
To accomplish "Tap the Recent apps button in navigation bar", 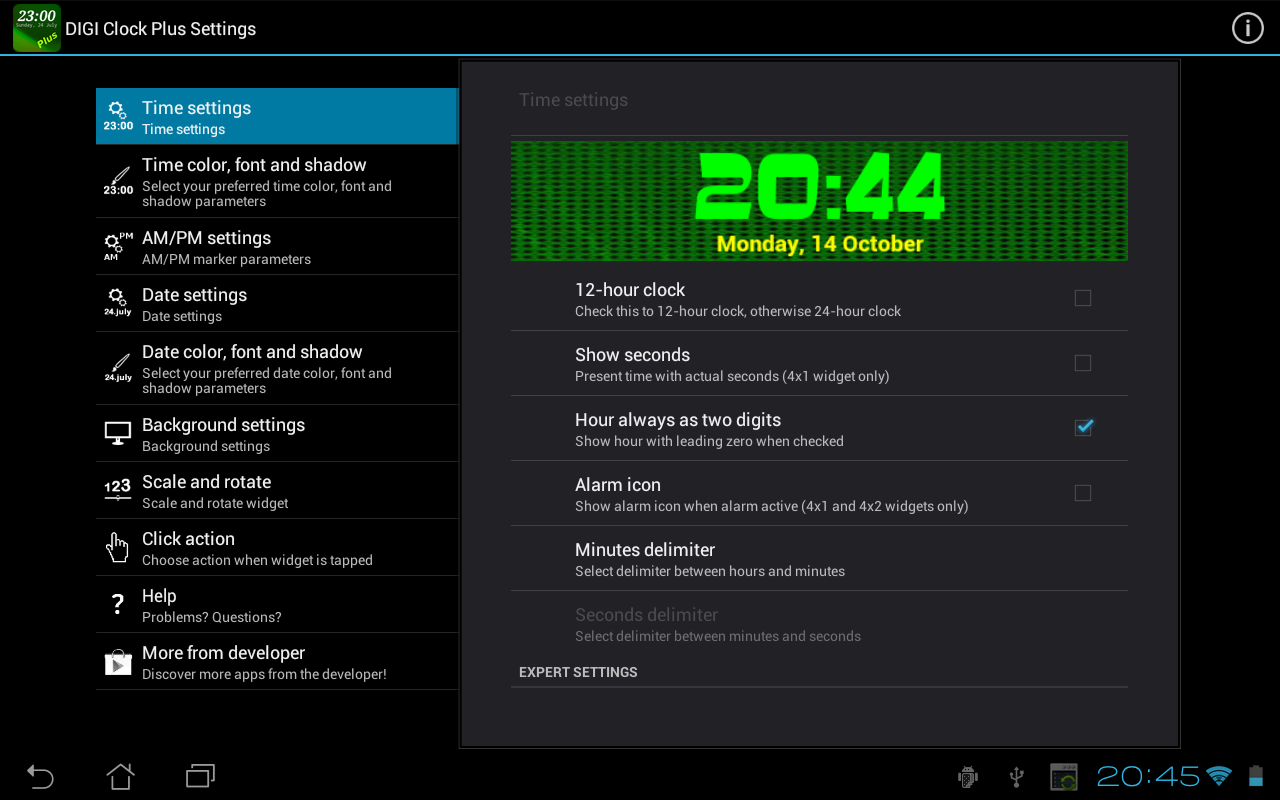I will pyautogui.click(x=199, y=776).
